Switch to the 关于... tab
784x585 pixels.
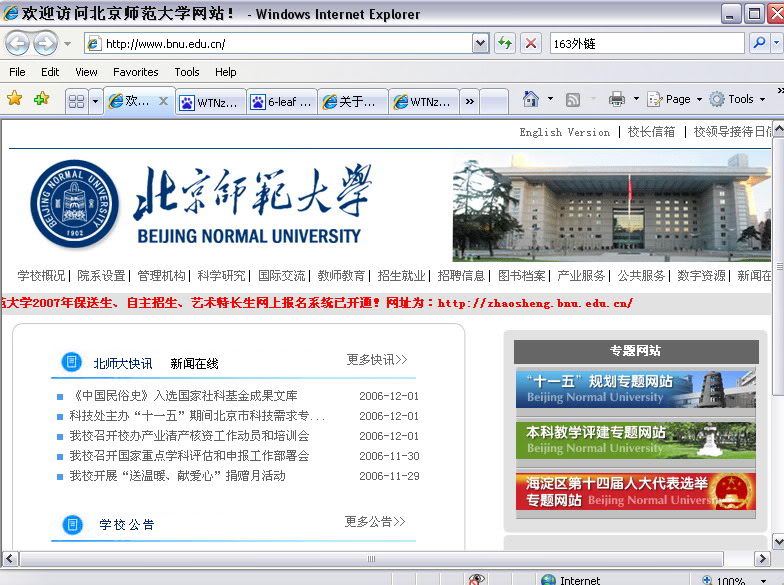click(x=353, y=102)
